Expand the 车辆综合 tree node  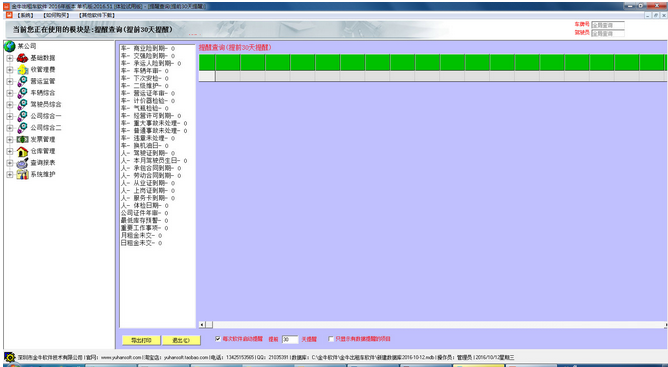(10, 93)
